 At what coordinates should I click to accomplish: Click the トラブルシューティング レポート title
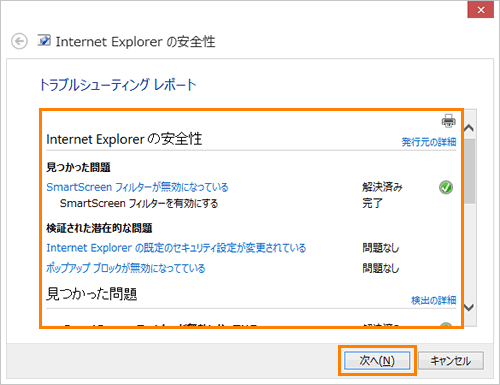tap(118, 85)
